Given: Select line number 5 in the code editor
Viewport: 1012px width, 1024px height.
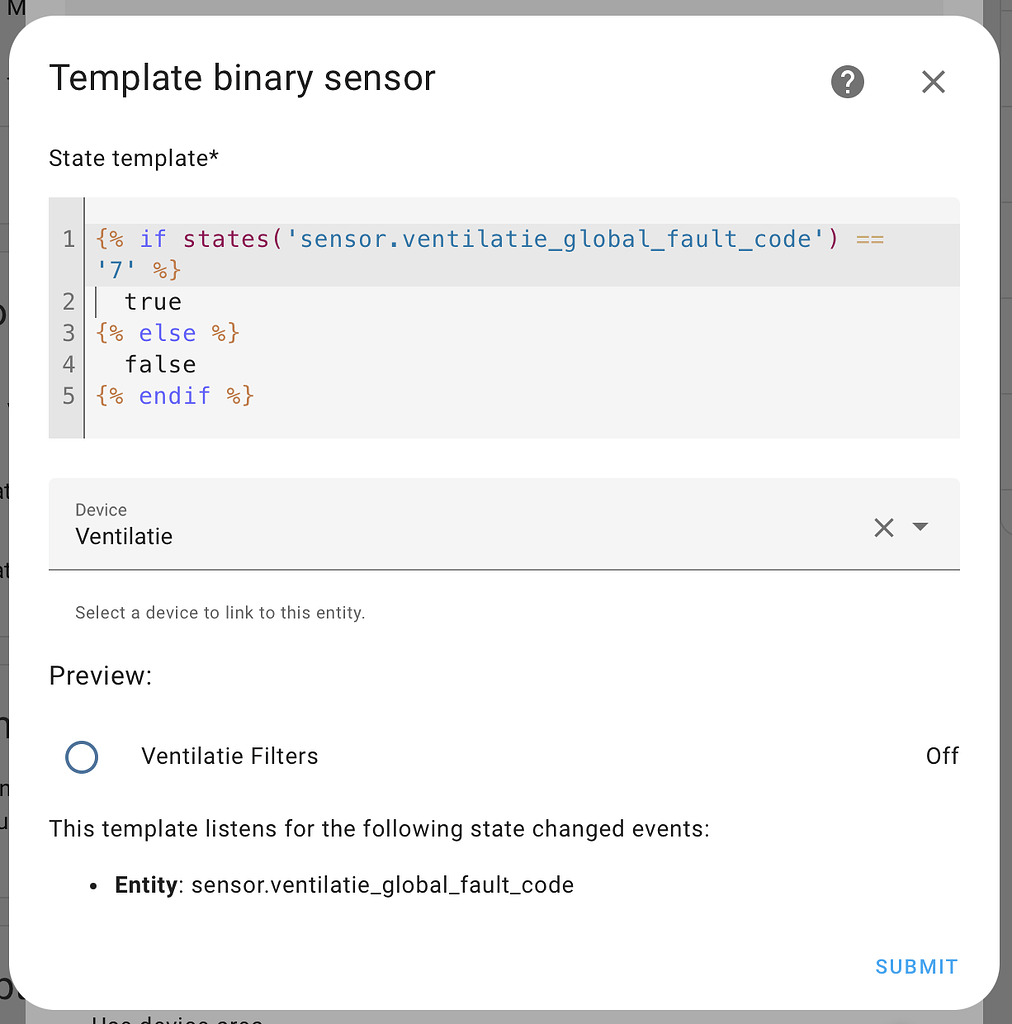Looking at the screenshot, I should point(67,396).
